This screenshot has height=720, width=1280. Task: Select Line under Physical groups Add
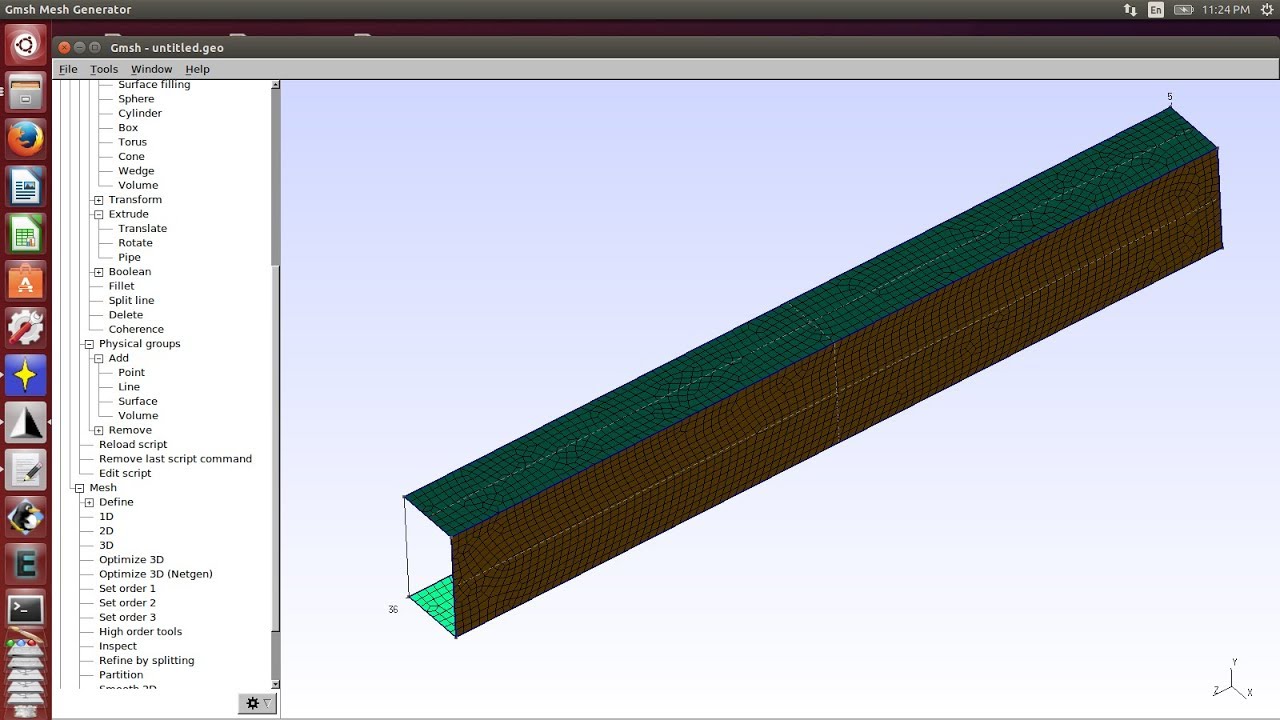(x=129, y=387)
